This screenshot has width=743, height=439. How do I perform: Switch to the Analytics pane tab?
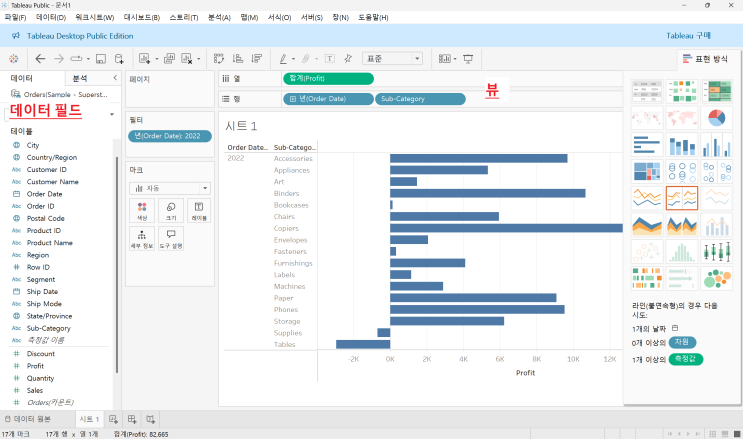tap(80, 78)
